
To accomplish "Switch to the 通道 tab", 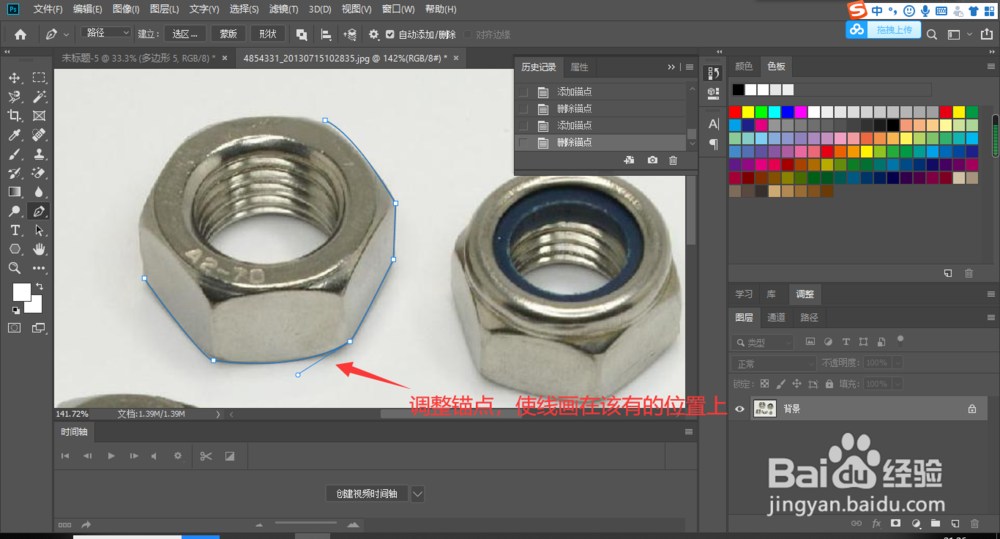I will point(776,318).
